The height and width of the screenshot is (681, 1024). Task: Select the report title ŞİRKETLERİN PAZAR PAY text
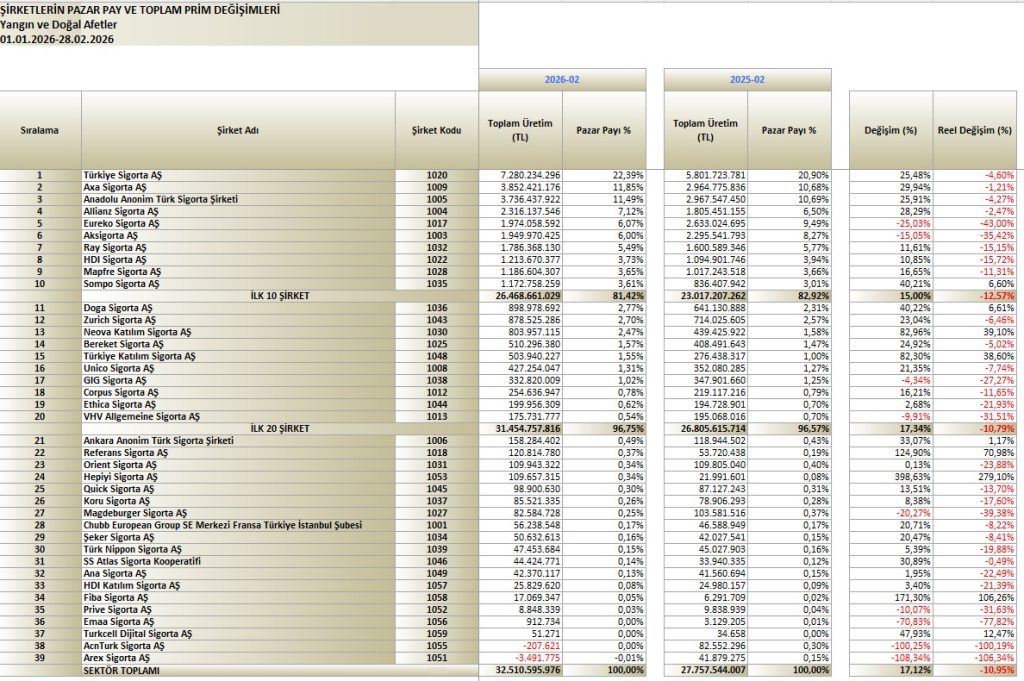(140, 9)
